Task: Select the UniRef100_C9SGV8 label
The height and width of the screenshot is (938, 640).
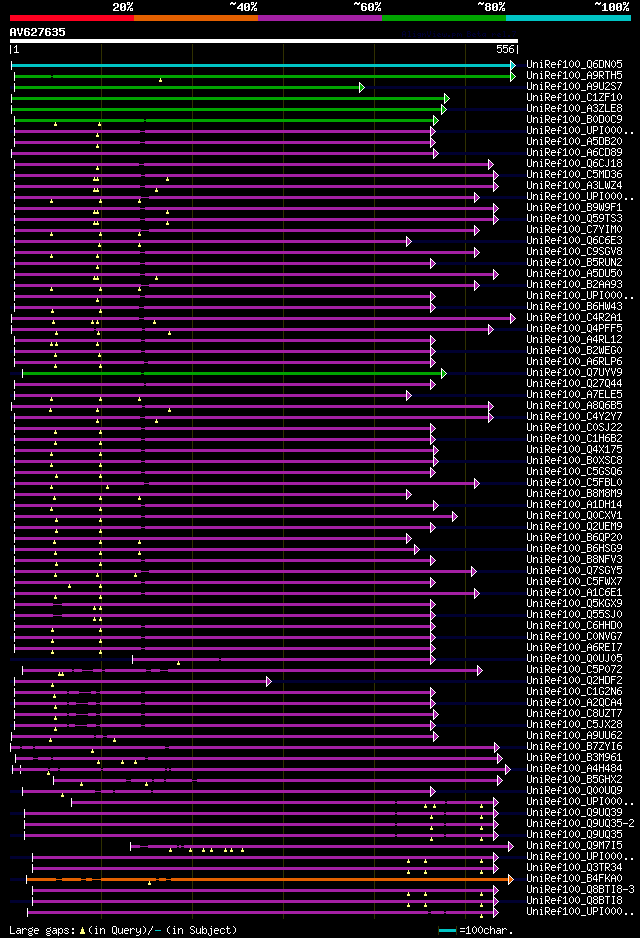Action: [x=574, y=251]
